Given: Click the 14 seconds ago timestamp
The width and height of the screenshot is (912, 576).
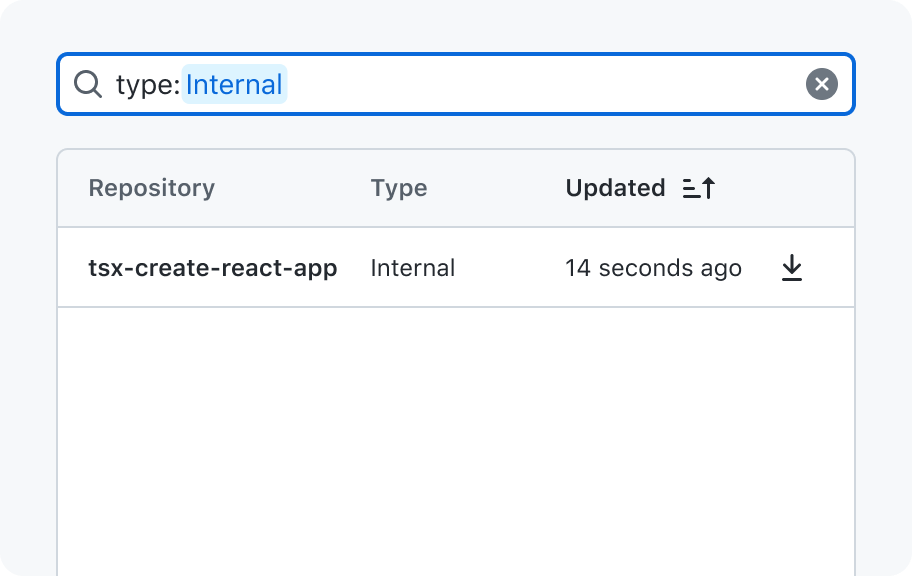Looking at the screenshot, I should point(654,268).
